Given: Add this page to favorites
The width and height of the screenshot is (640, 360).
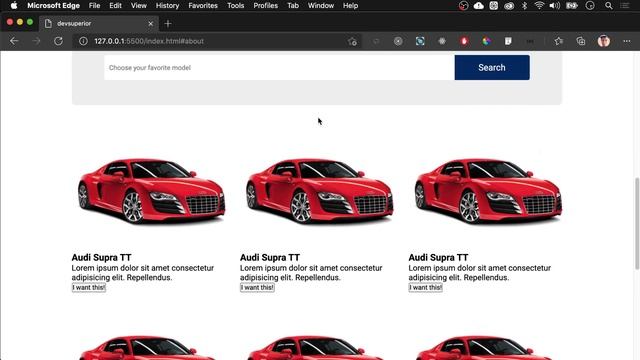Looking at the screenshot, I should 353,41.
